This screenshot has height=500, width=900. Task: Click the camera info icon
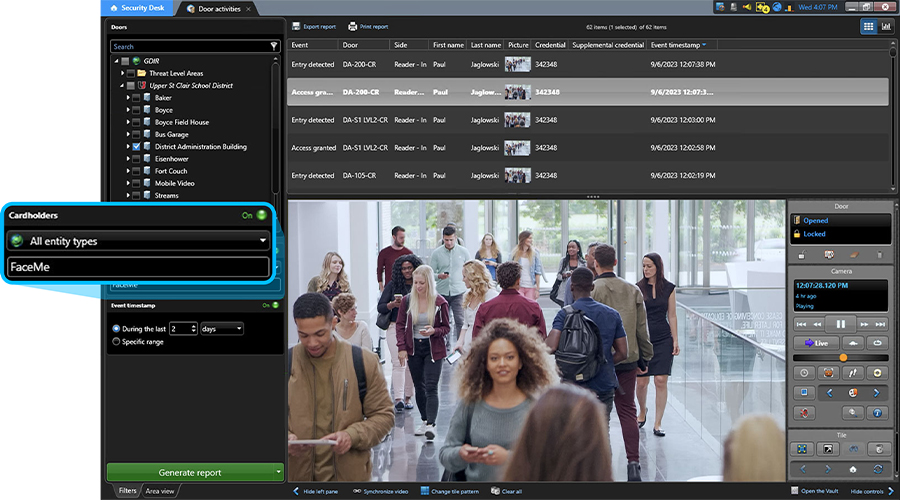878,412
